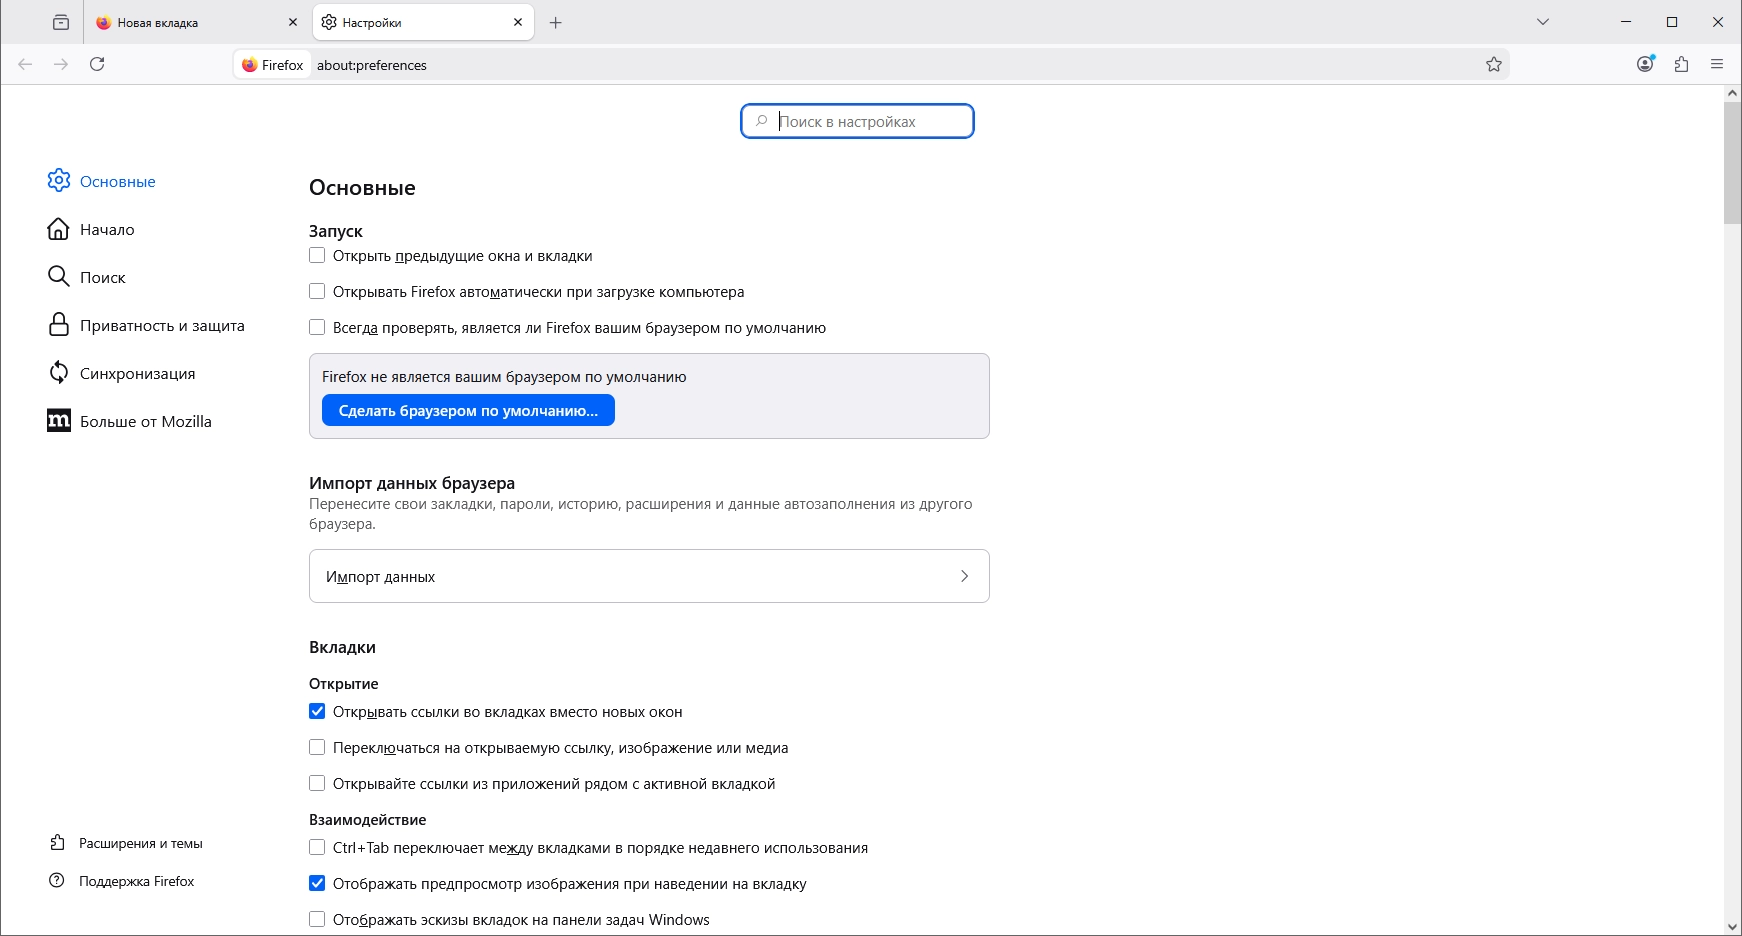
Task: Click the reload page icon
Action: 97,64
